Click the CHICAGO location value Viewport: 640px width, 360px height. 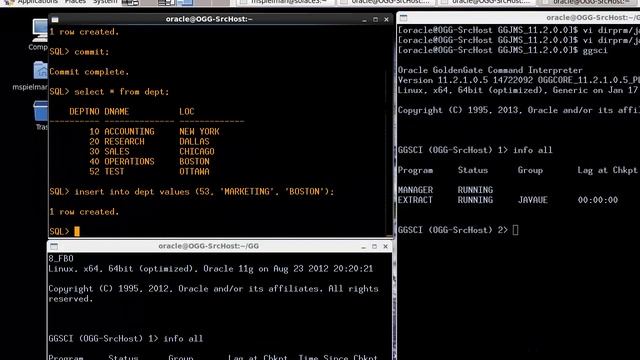coord(197,151)
